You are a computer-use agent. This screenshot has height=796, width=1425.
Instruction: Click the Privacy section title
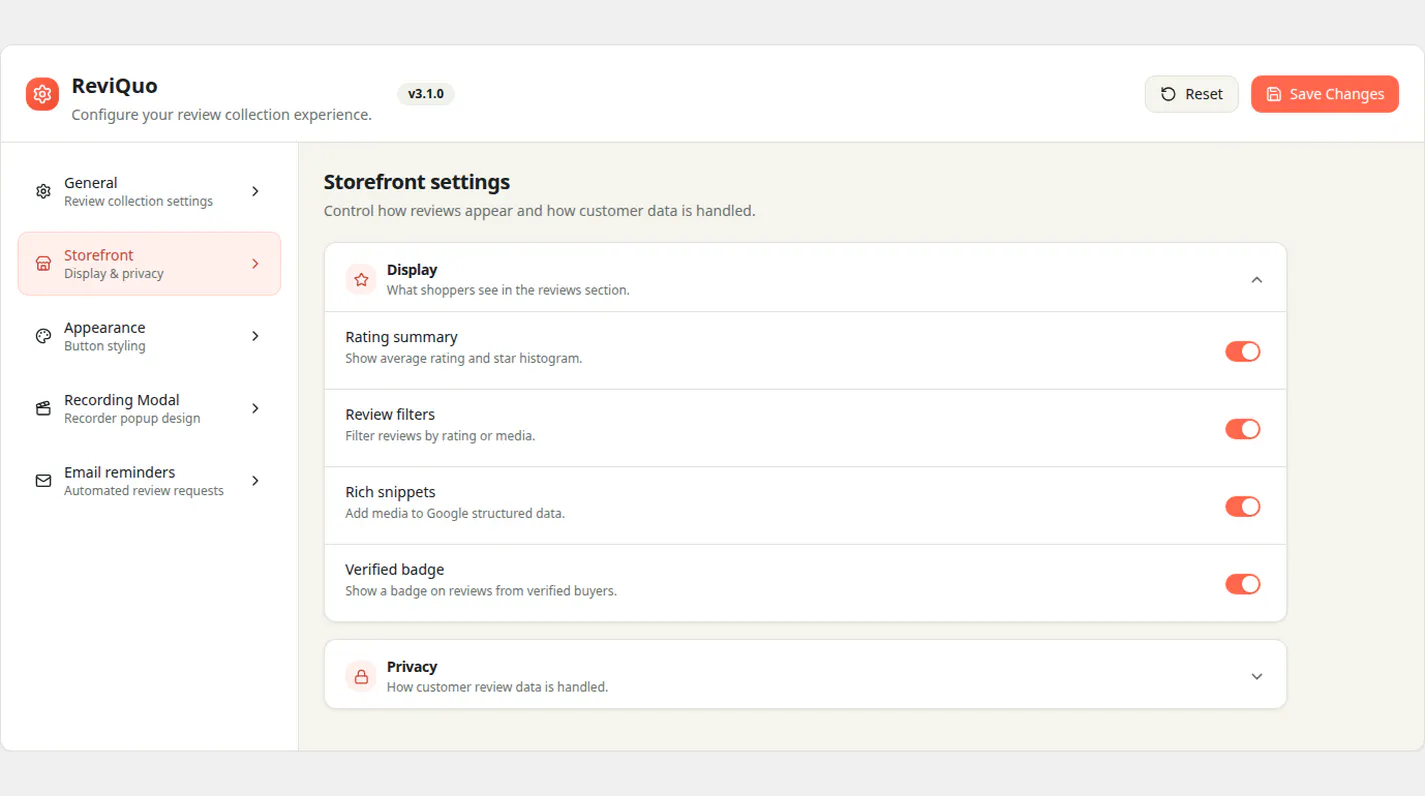[412, 667]
